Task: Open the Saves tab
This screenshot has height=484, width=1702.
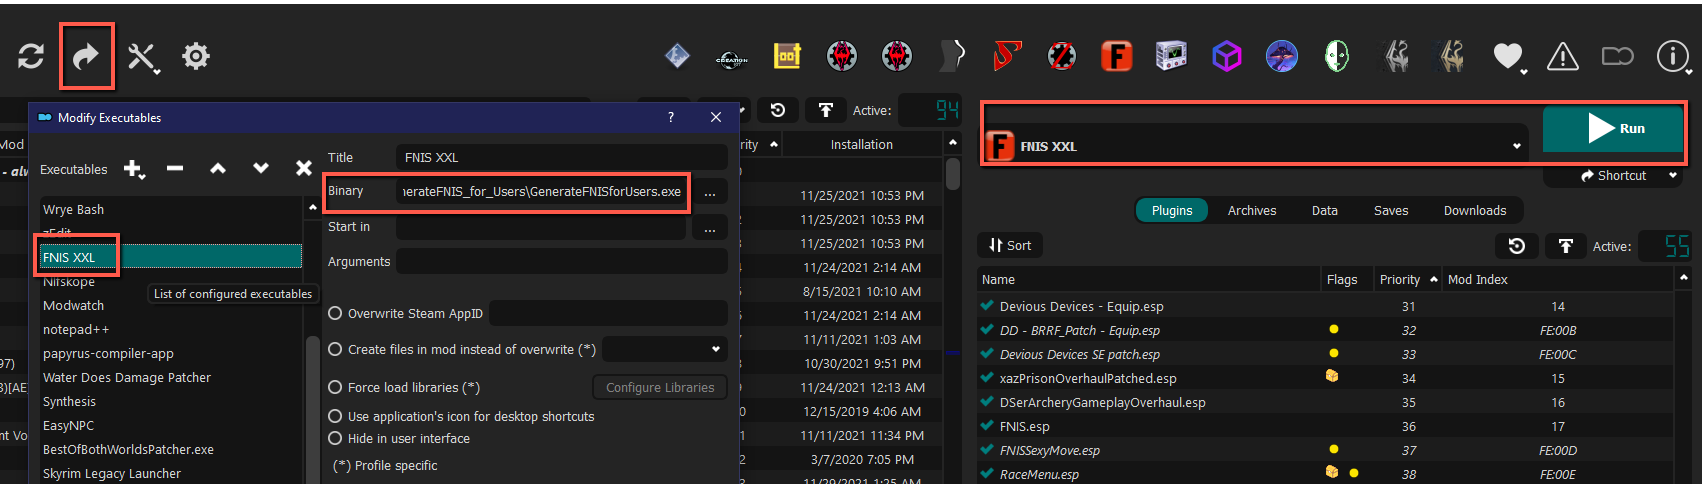Action: [x=1391, y=210]
